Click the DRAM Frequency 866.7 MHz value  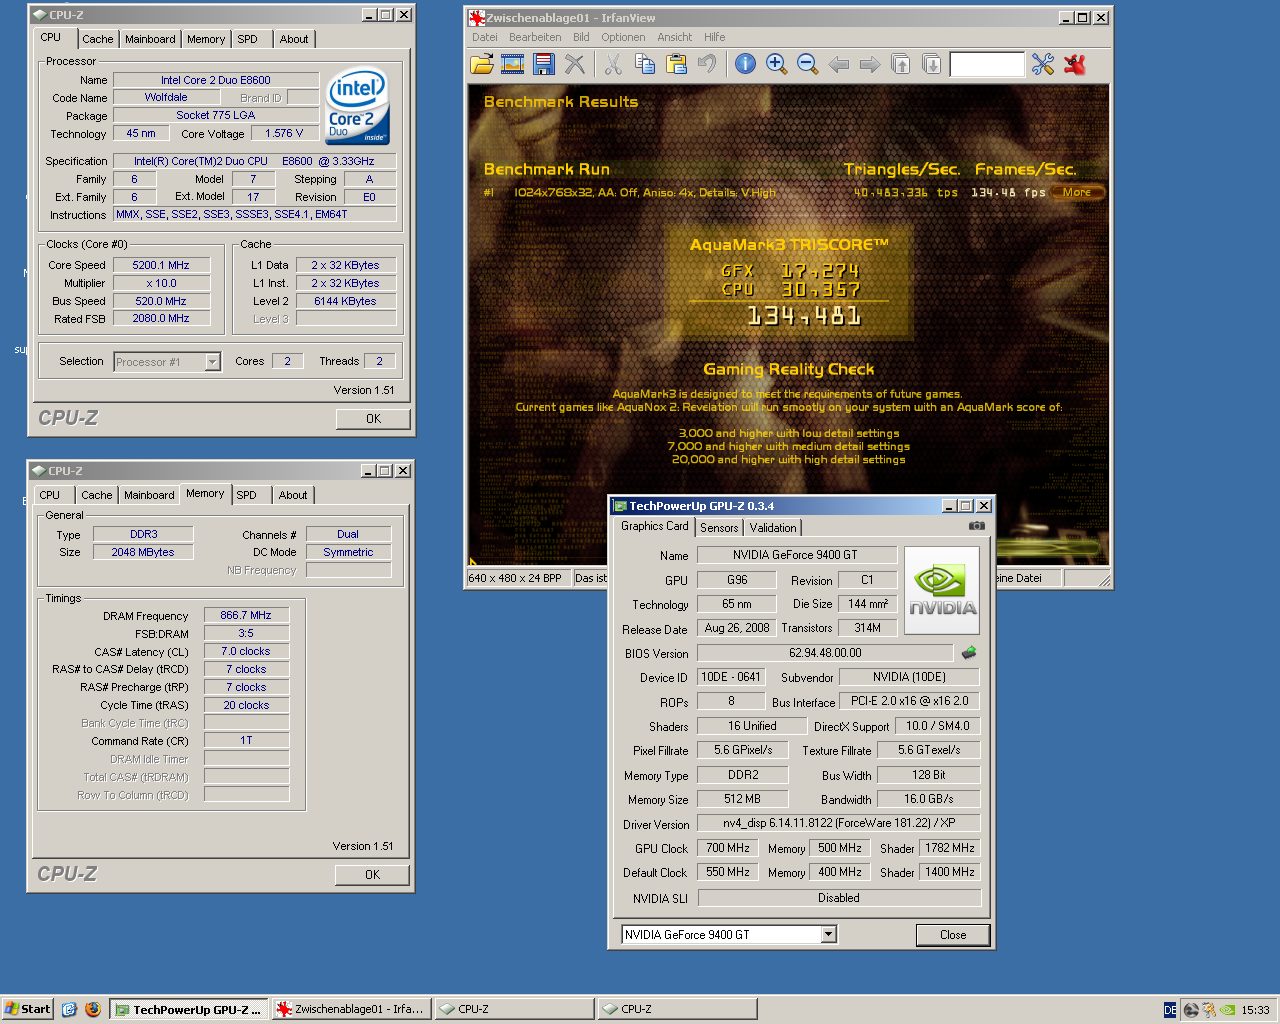[x=246, y=615]
